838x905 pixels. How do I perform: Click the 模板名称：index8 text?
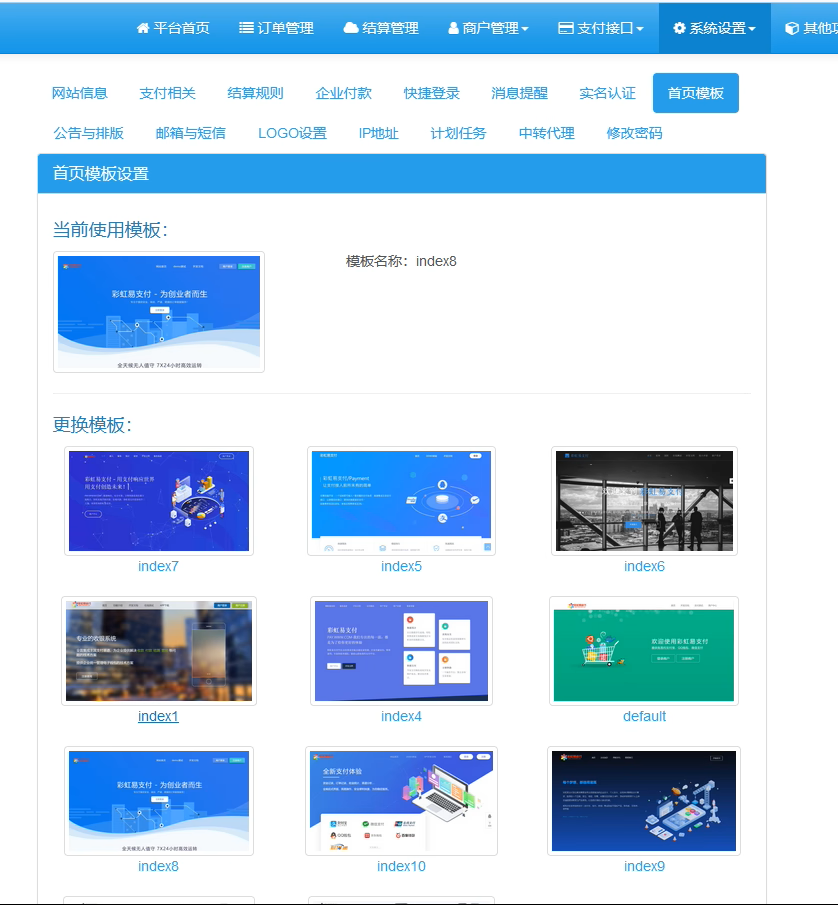click(x=401, y=261)
